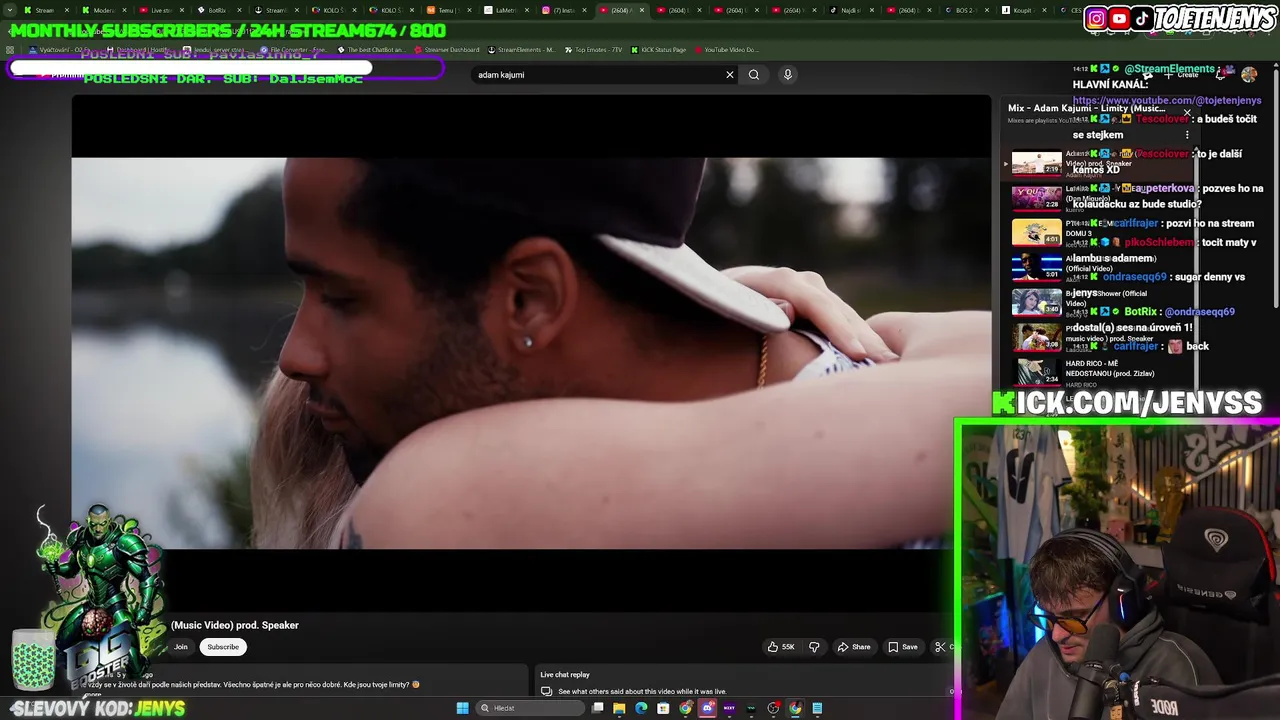The image size is (1280, 720).
Task: Open Microsoft Store from the taskbar
Action: point(663,708)
